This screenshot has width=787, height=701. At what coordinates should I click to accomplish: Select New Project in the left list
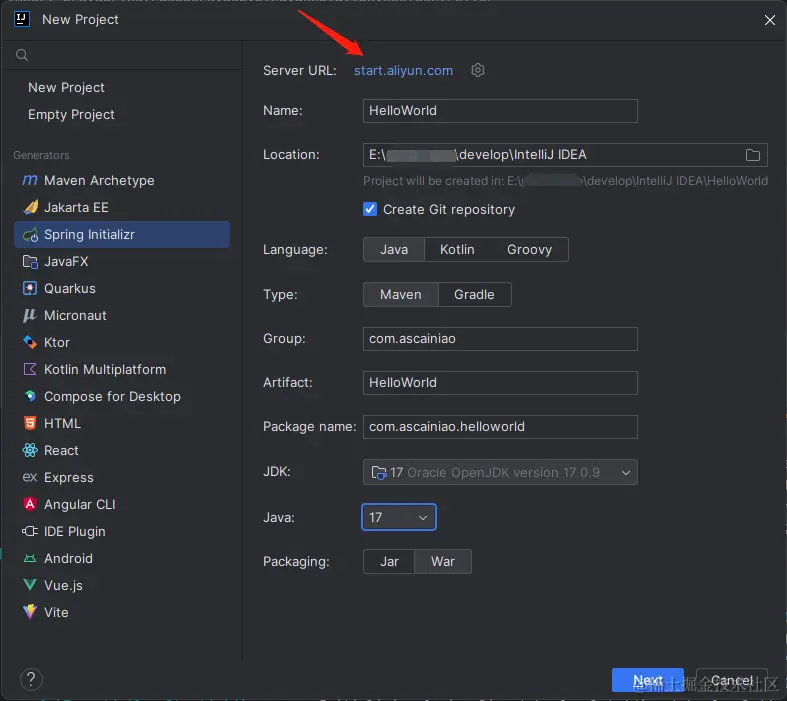pos(66,87)
